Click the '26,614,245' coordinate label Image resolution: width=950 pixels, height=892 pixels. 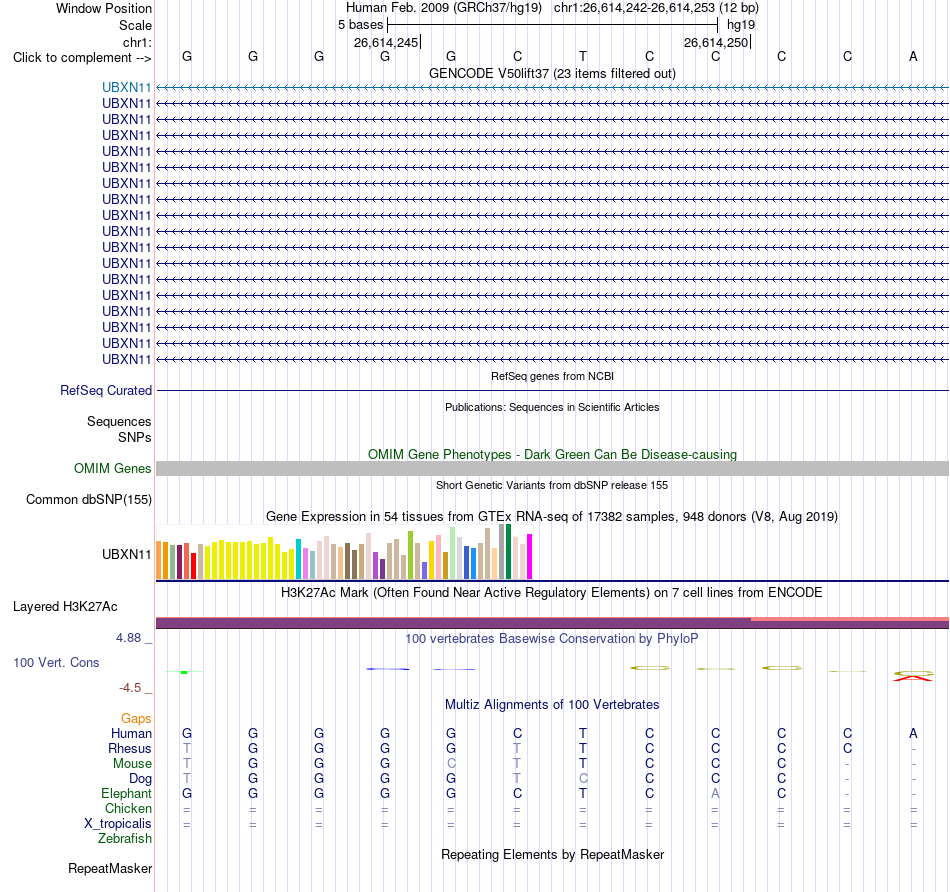click(386, 42)
